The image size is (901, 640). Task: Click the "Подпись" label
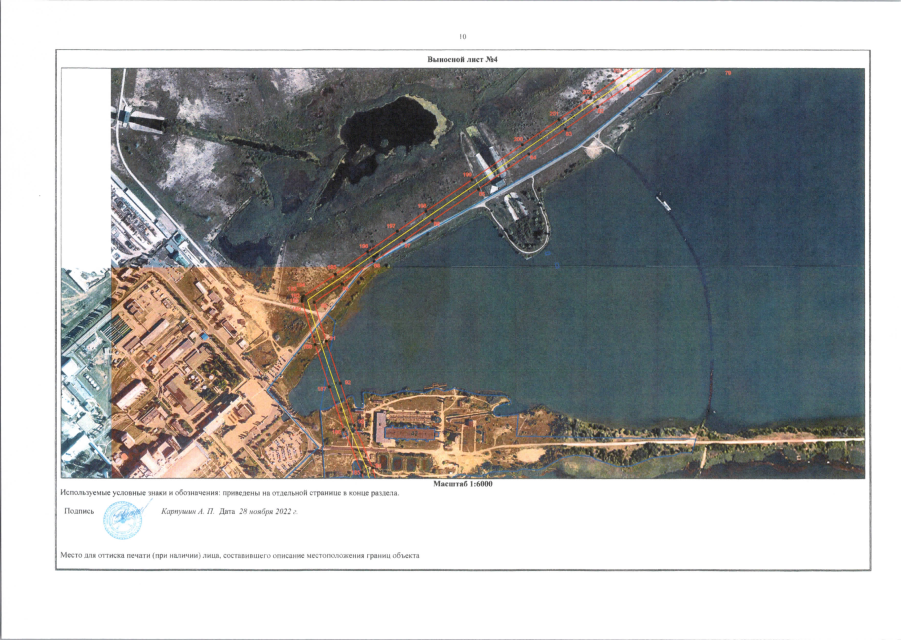79,511
